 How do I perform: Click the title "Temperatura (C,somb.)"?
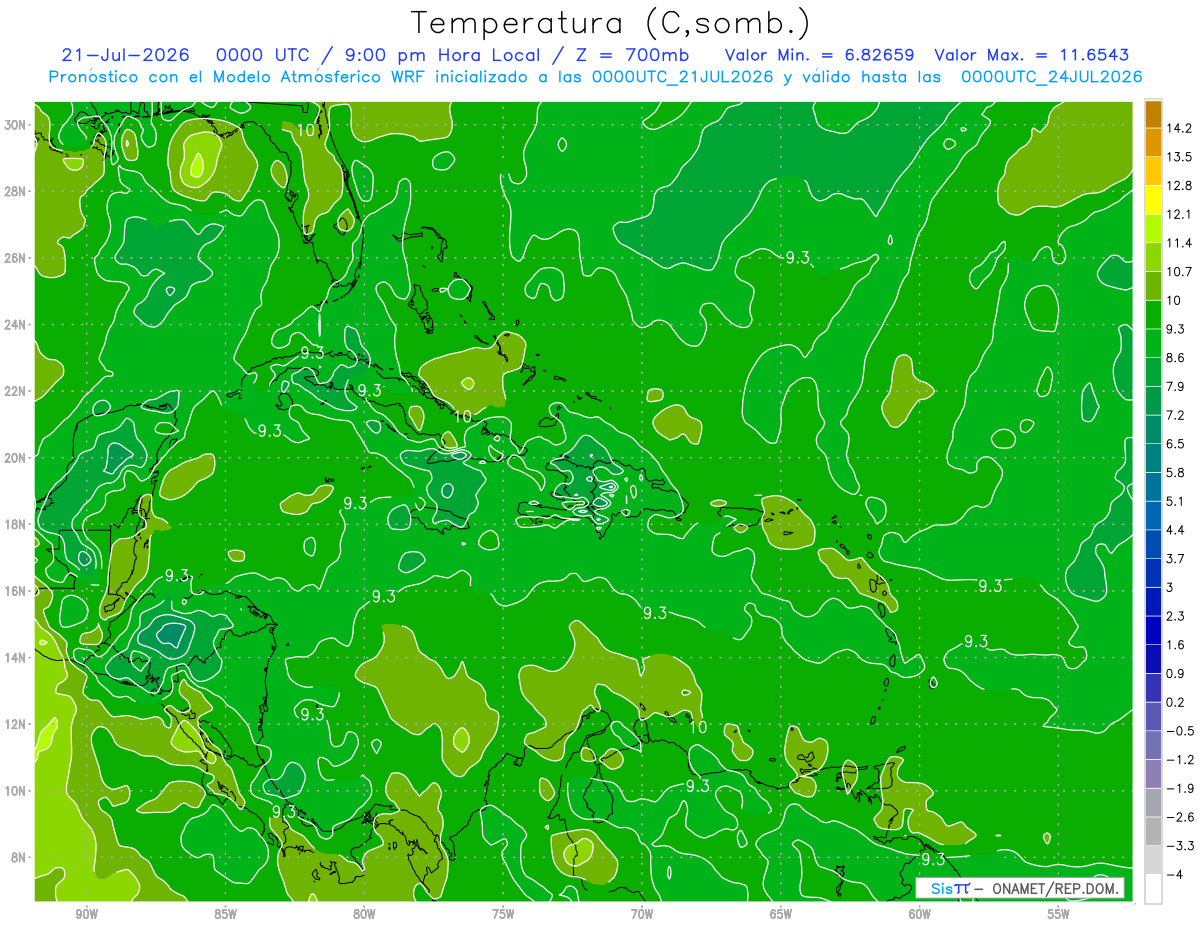click(610, 23)
